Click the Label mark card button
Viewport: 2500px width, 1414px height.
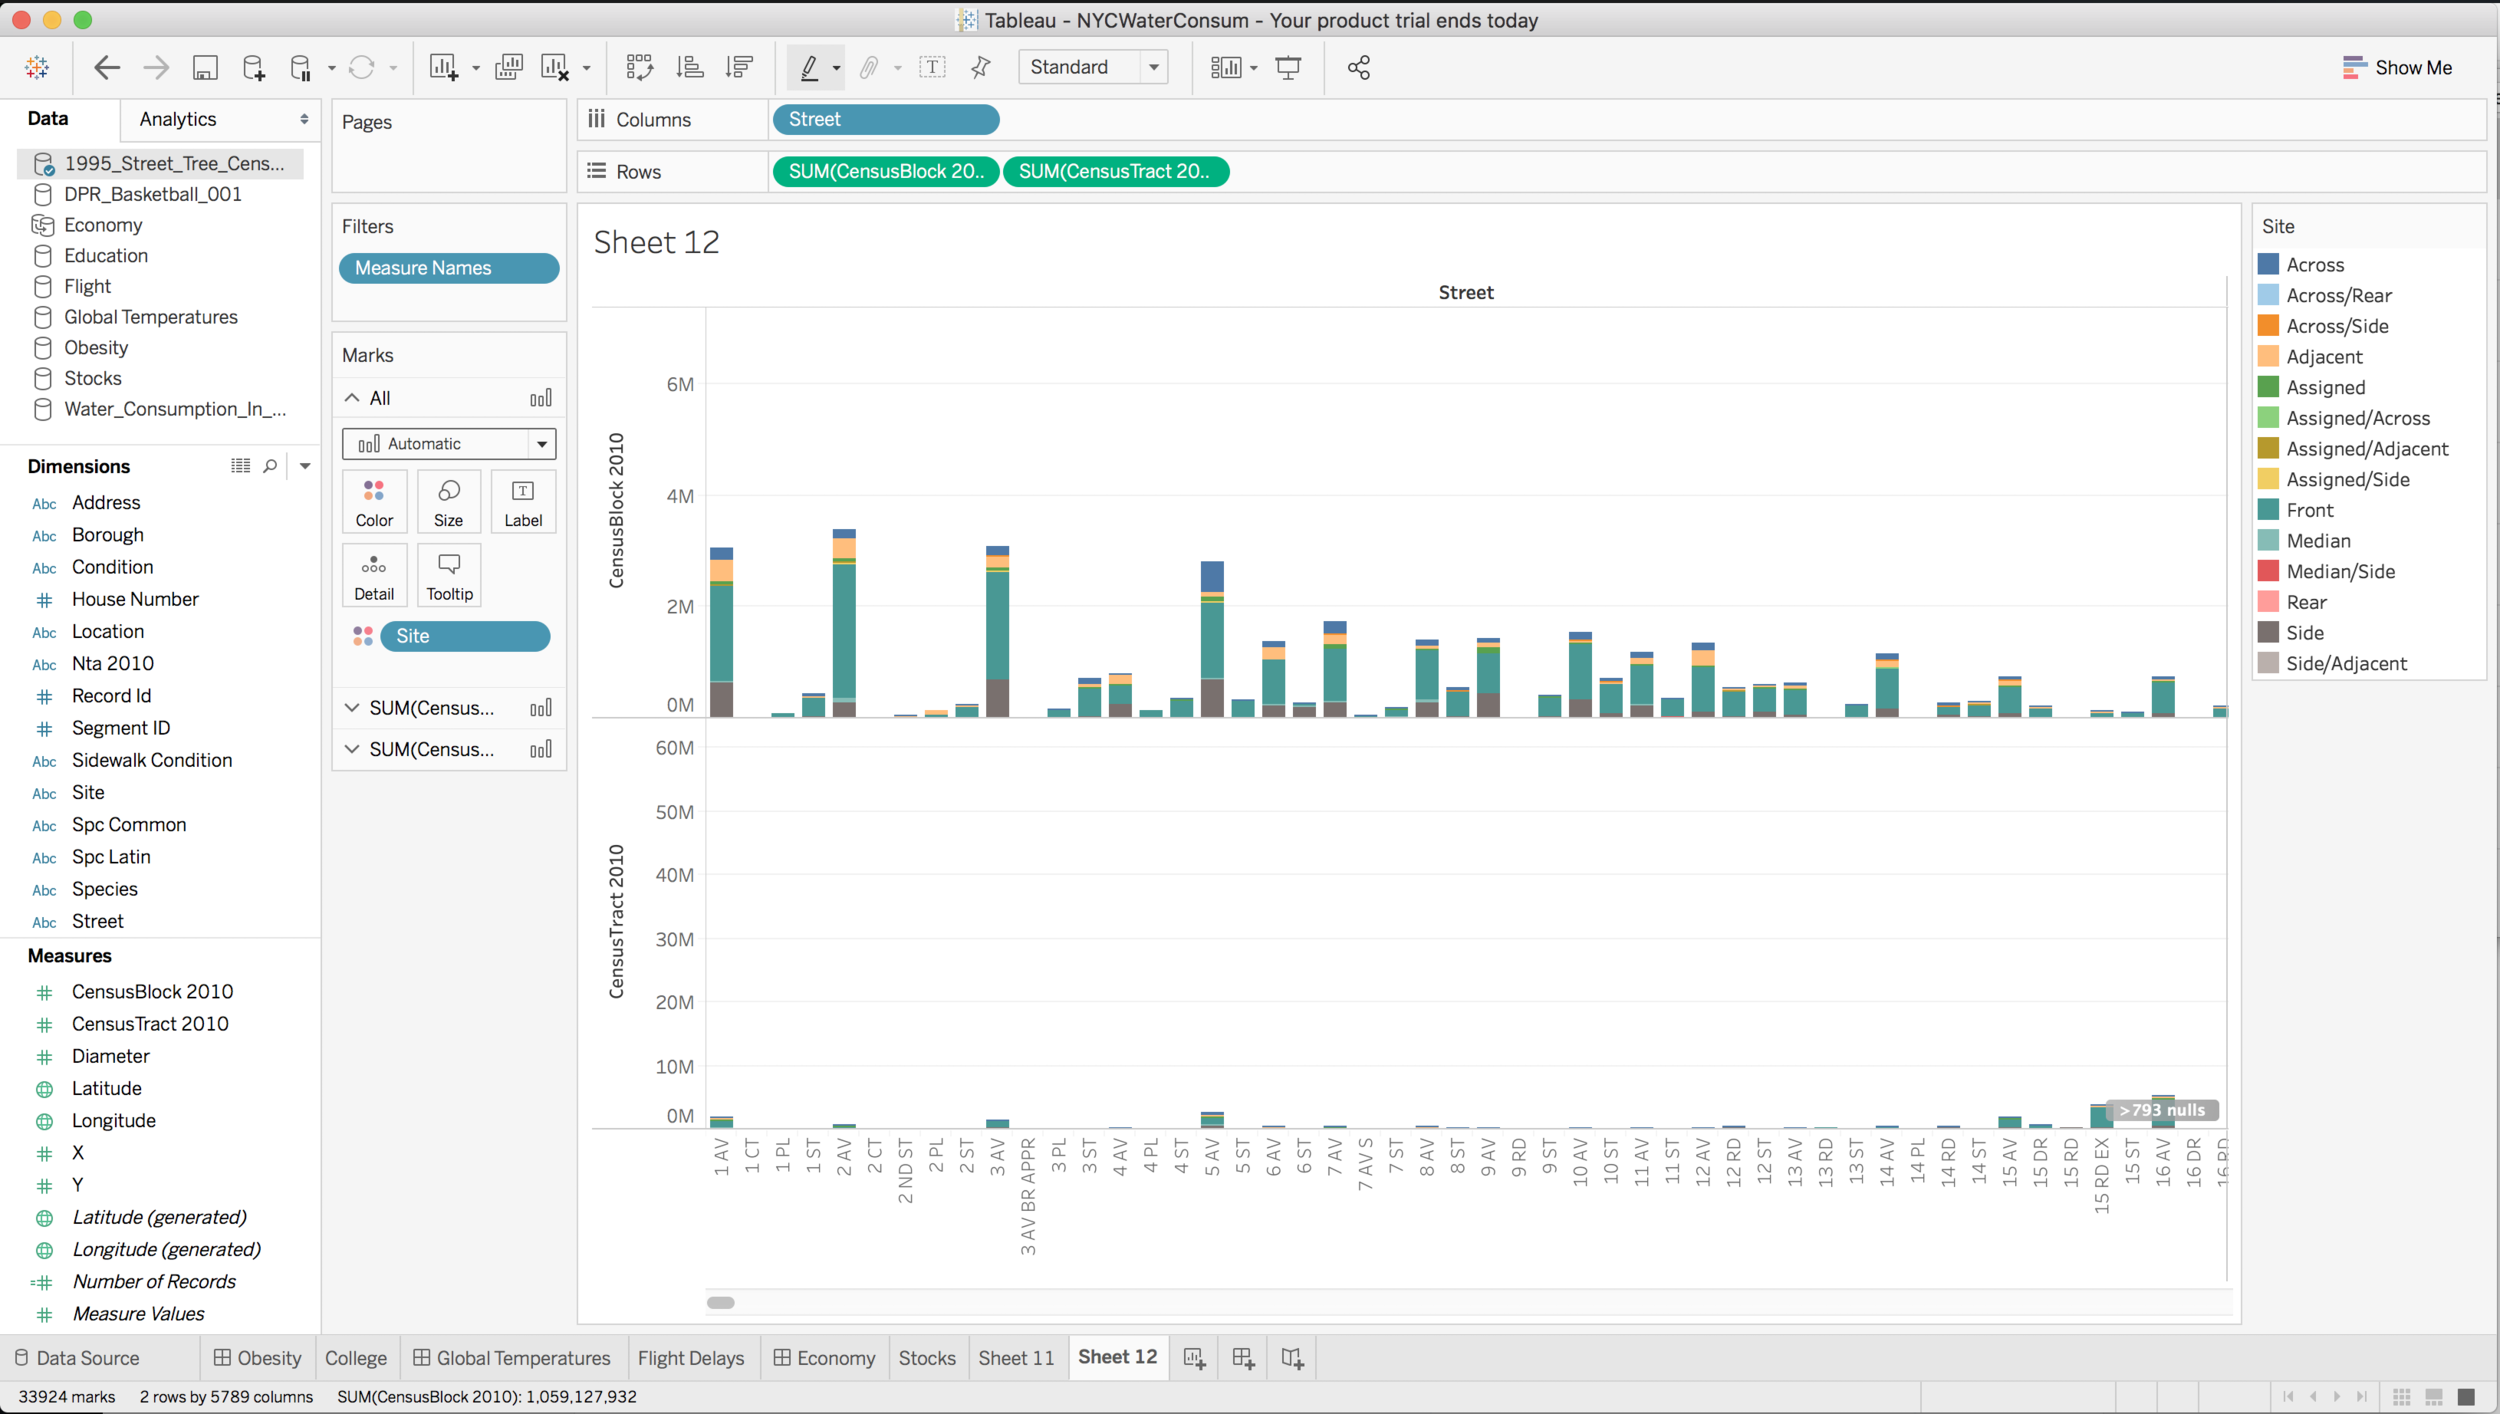click(523, 502)
